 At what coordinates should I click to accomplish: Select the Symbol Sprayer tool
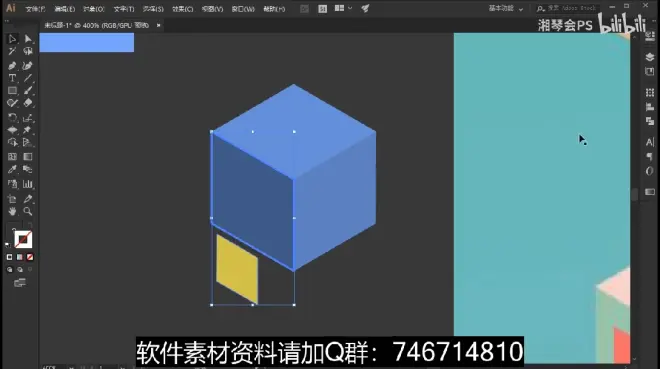point(12,184)
